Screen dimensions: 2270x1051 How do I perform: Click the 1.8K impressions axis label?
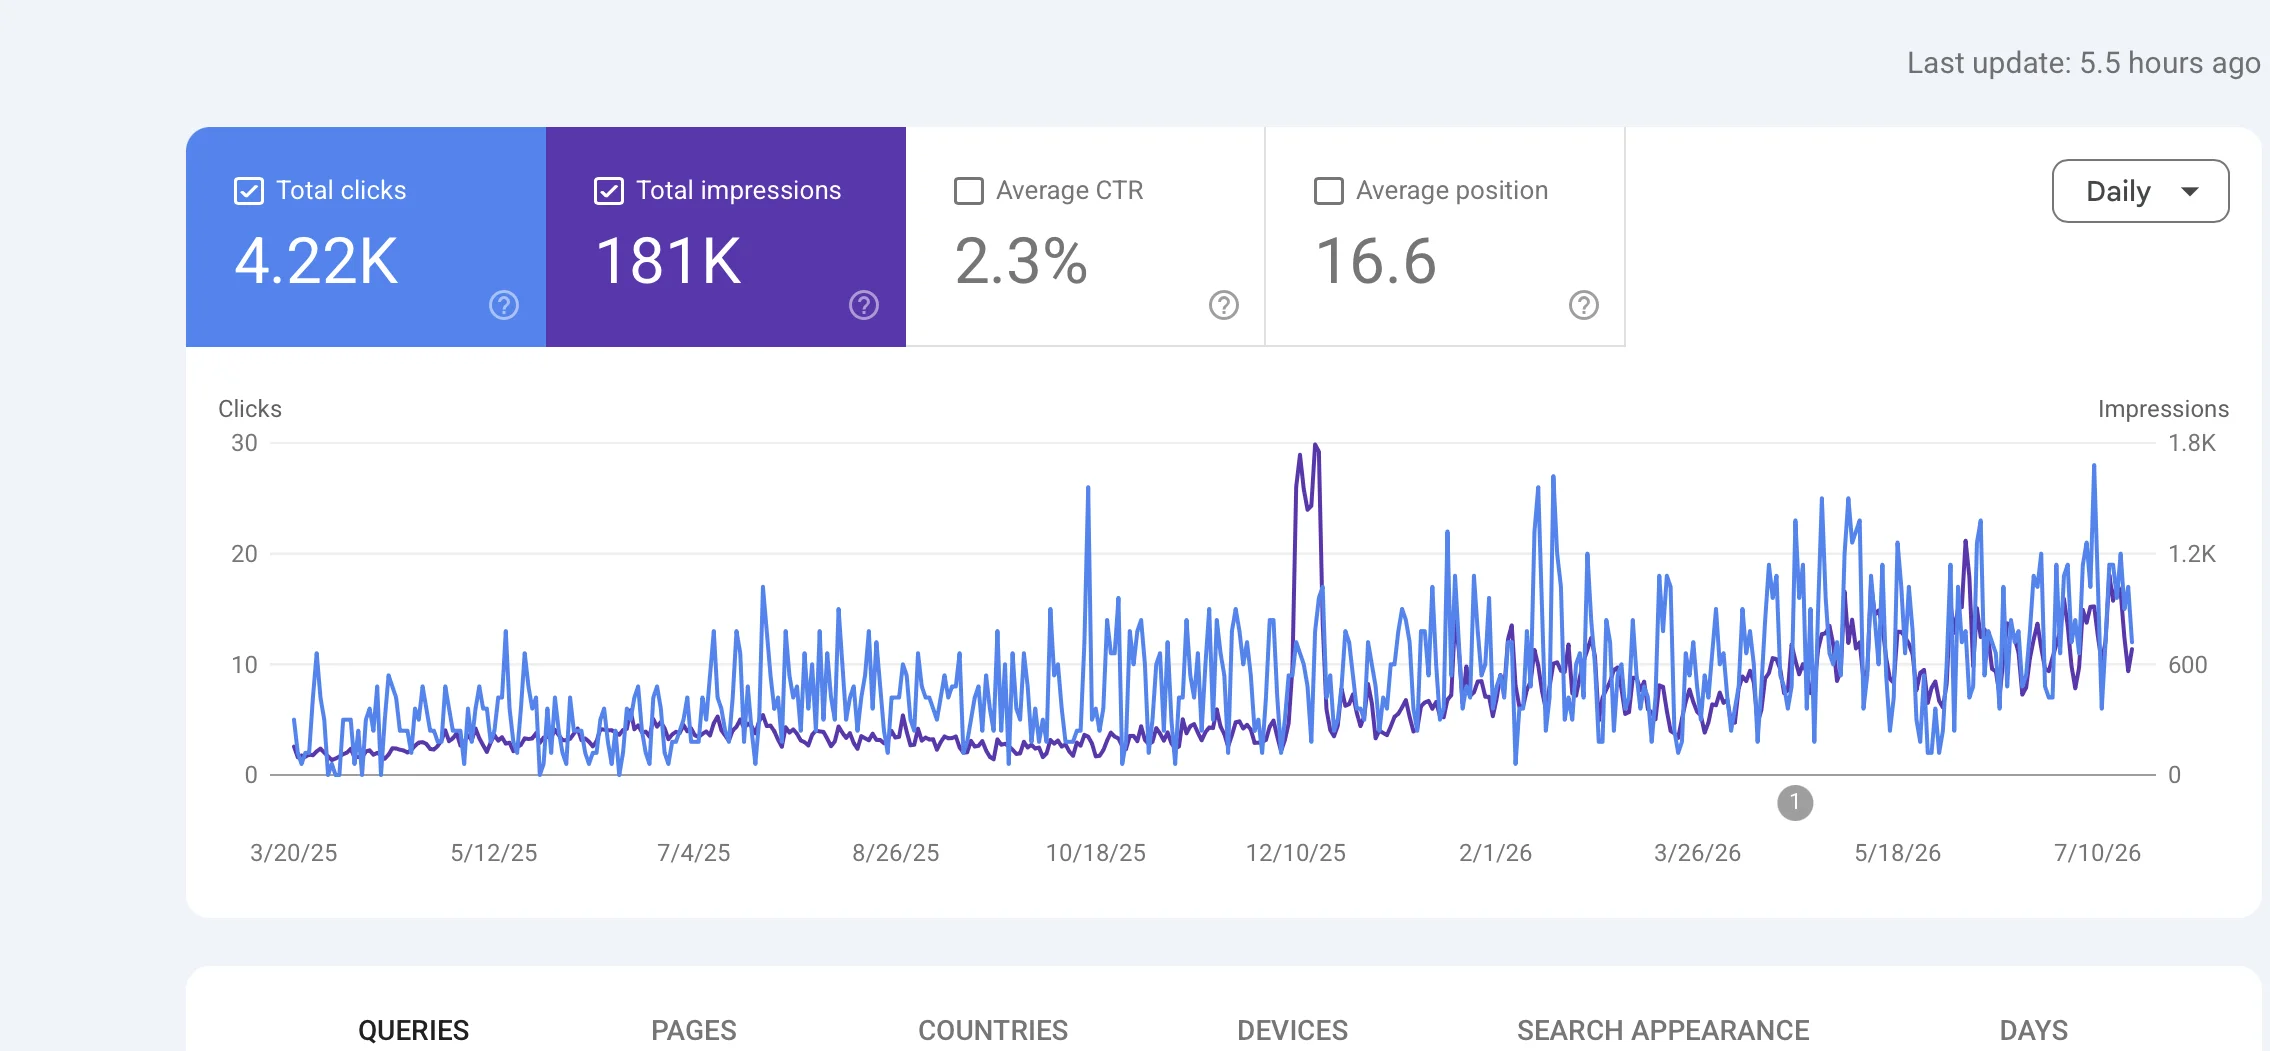click(x=2192, y=443)
